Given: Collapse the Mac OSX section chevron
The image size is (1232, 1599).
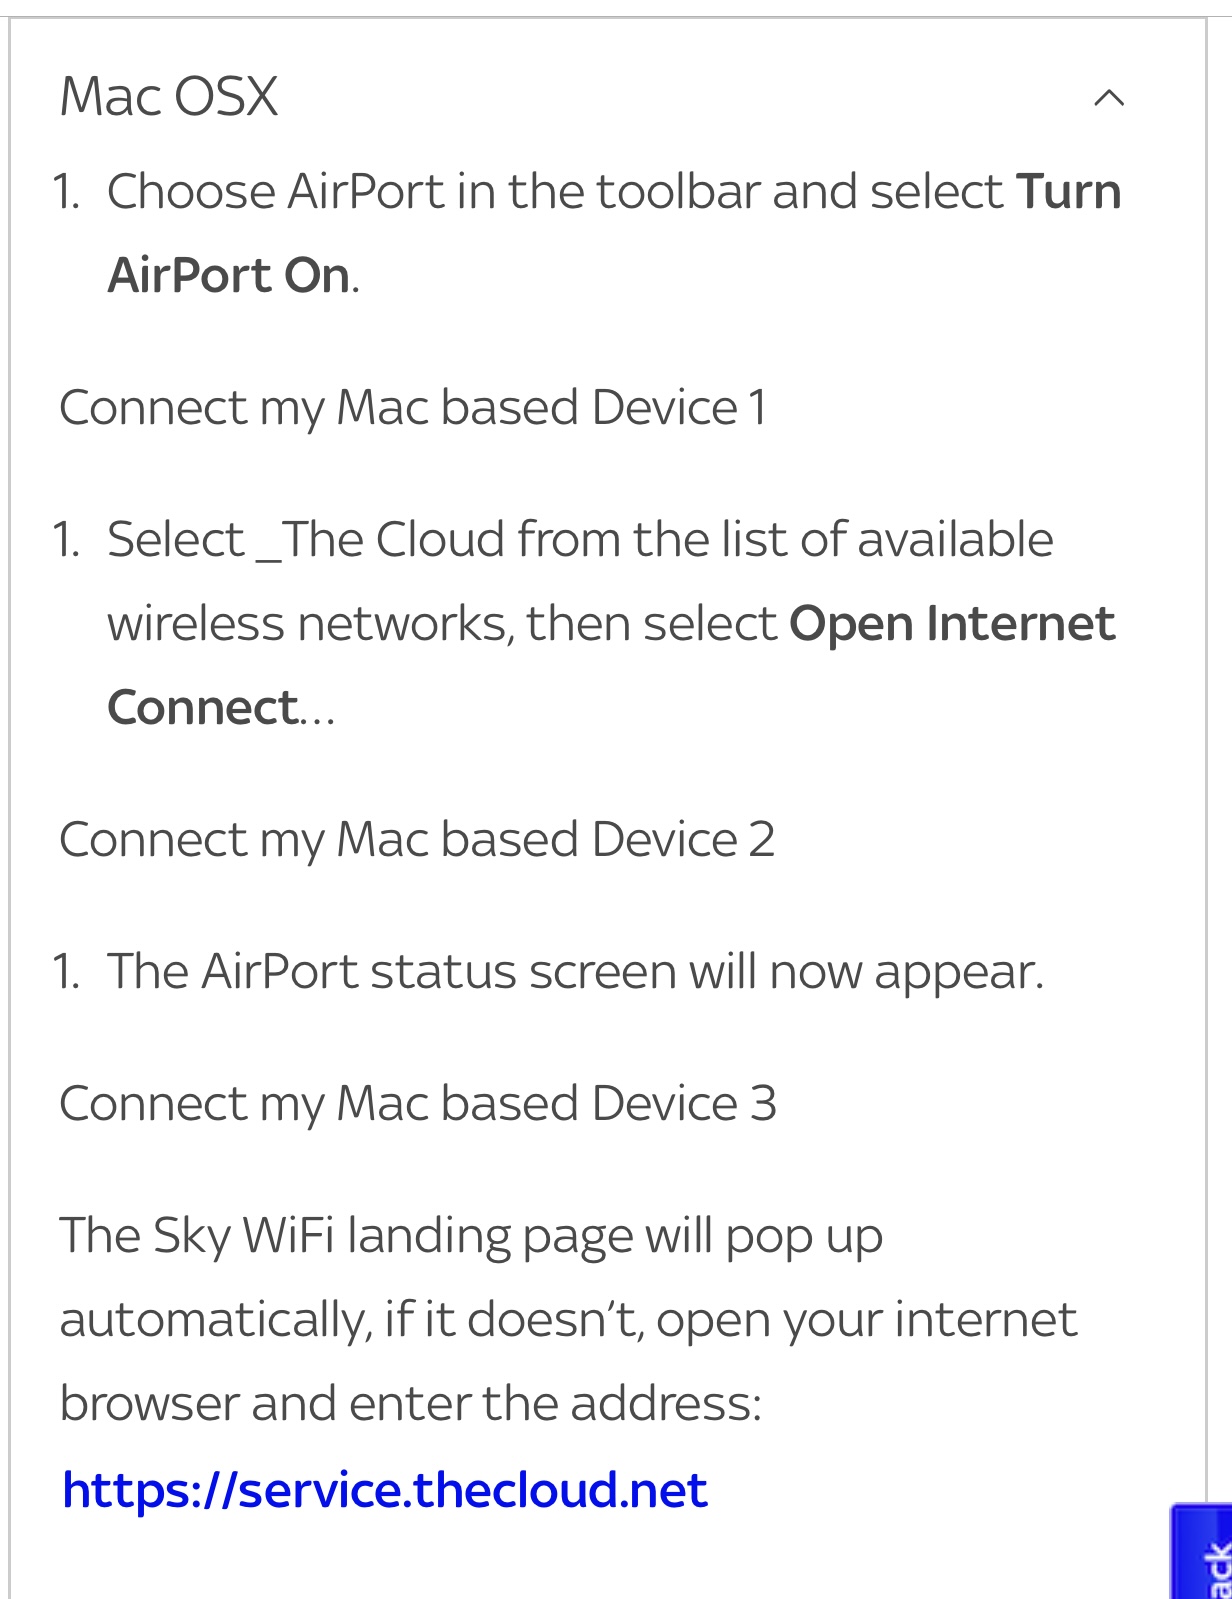Looking at the screenshot, I should pyautogui.click(x=1109, y=98).
